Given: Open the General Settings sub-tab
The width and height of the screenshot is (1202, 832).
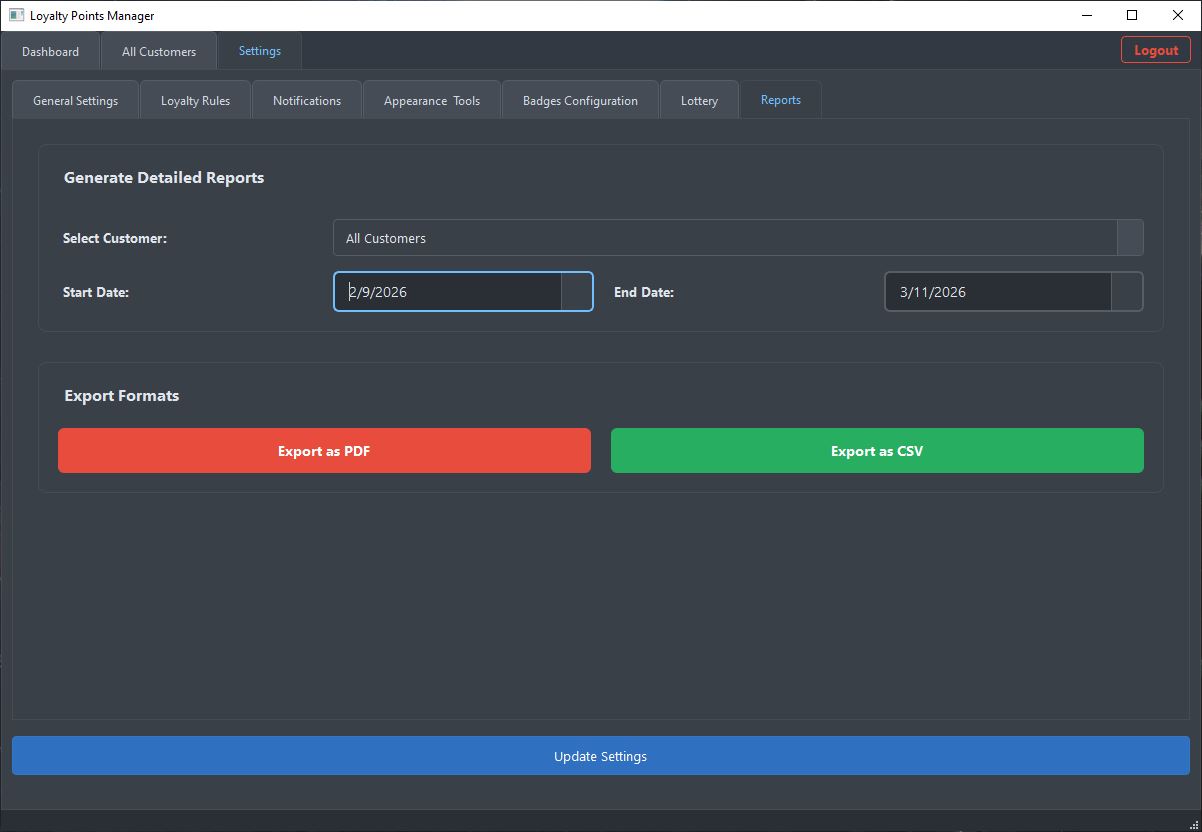Looking at the screenshot, I should pos(75,101).
